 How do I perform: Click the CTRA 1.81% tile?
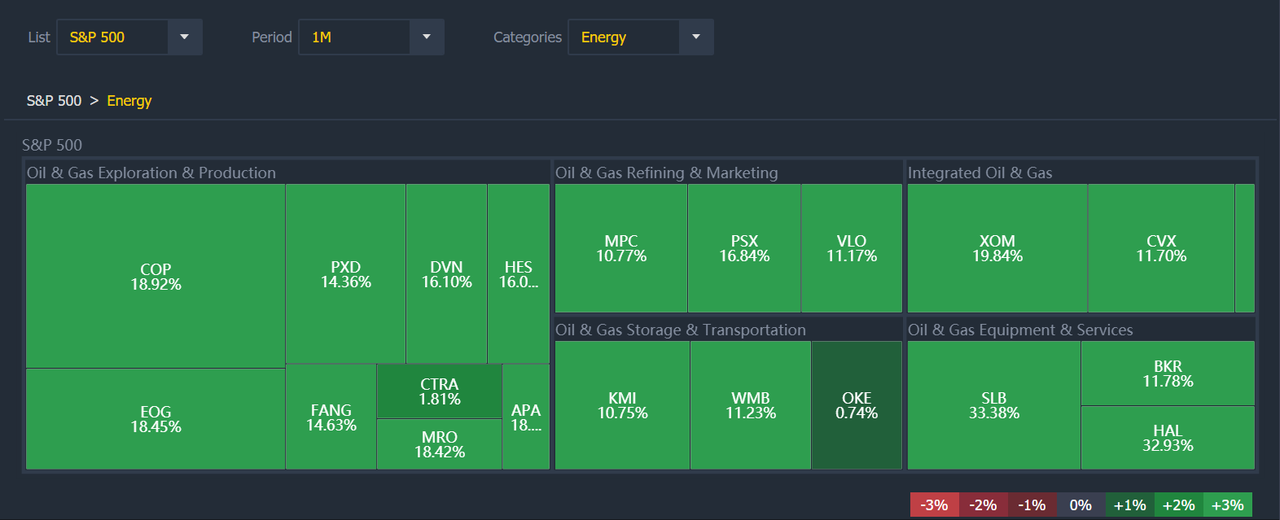(439, 391)
